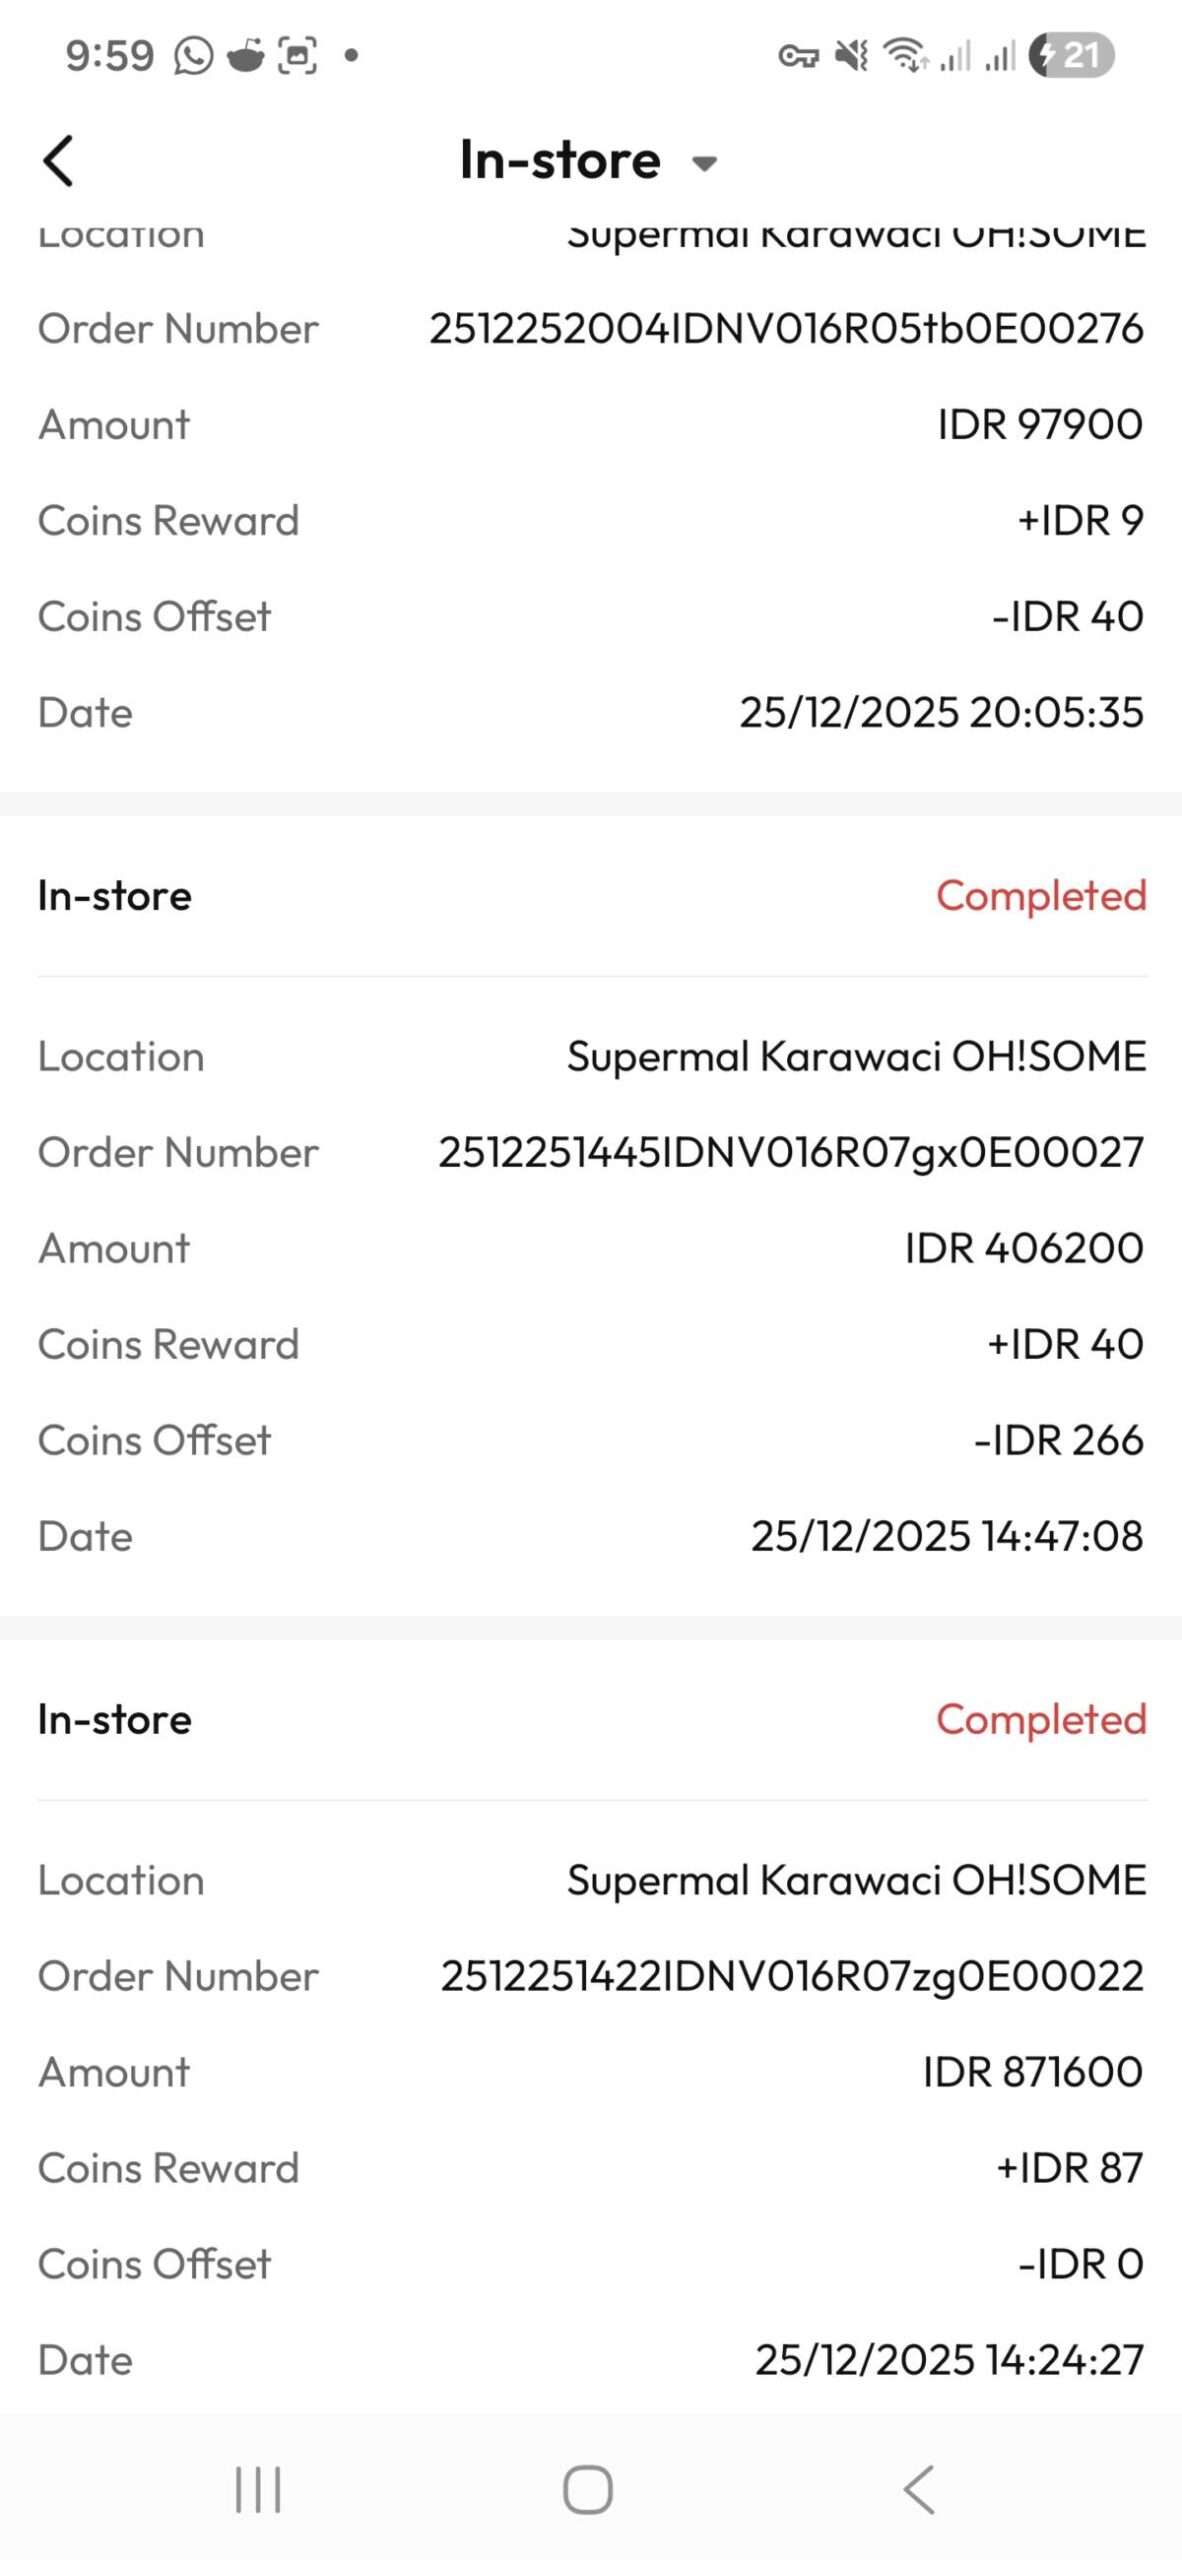Select order number ending in E00276
Image resolution: width=1182 pixels, height=2560 pixels.
tap(786, 328)
